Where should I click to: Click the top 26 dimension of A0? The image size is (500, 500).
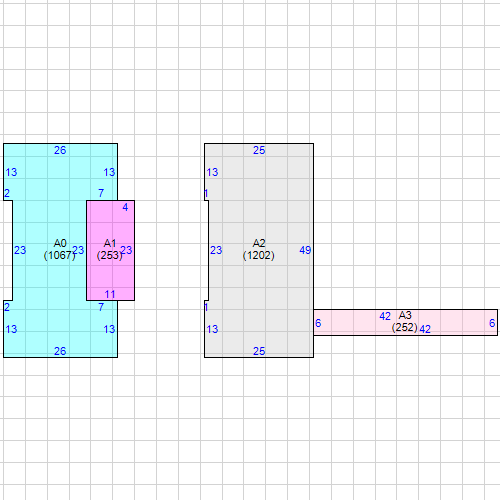[60, 150]
